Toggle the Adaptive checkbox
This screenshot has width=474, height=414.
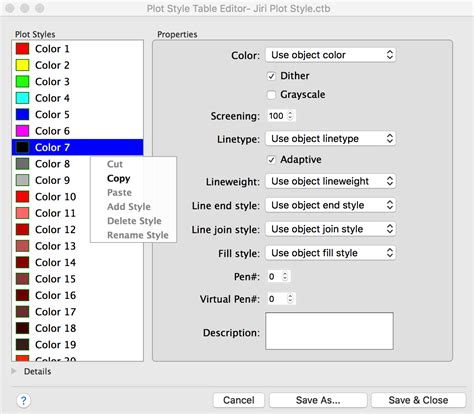271,160
